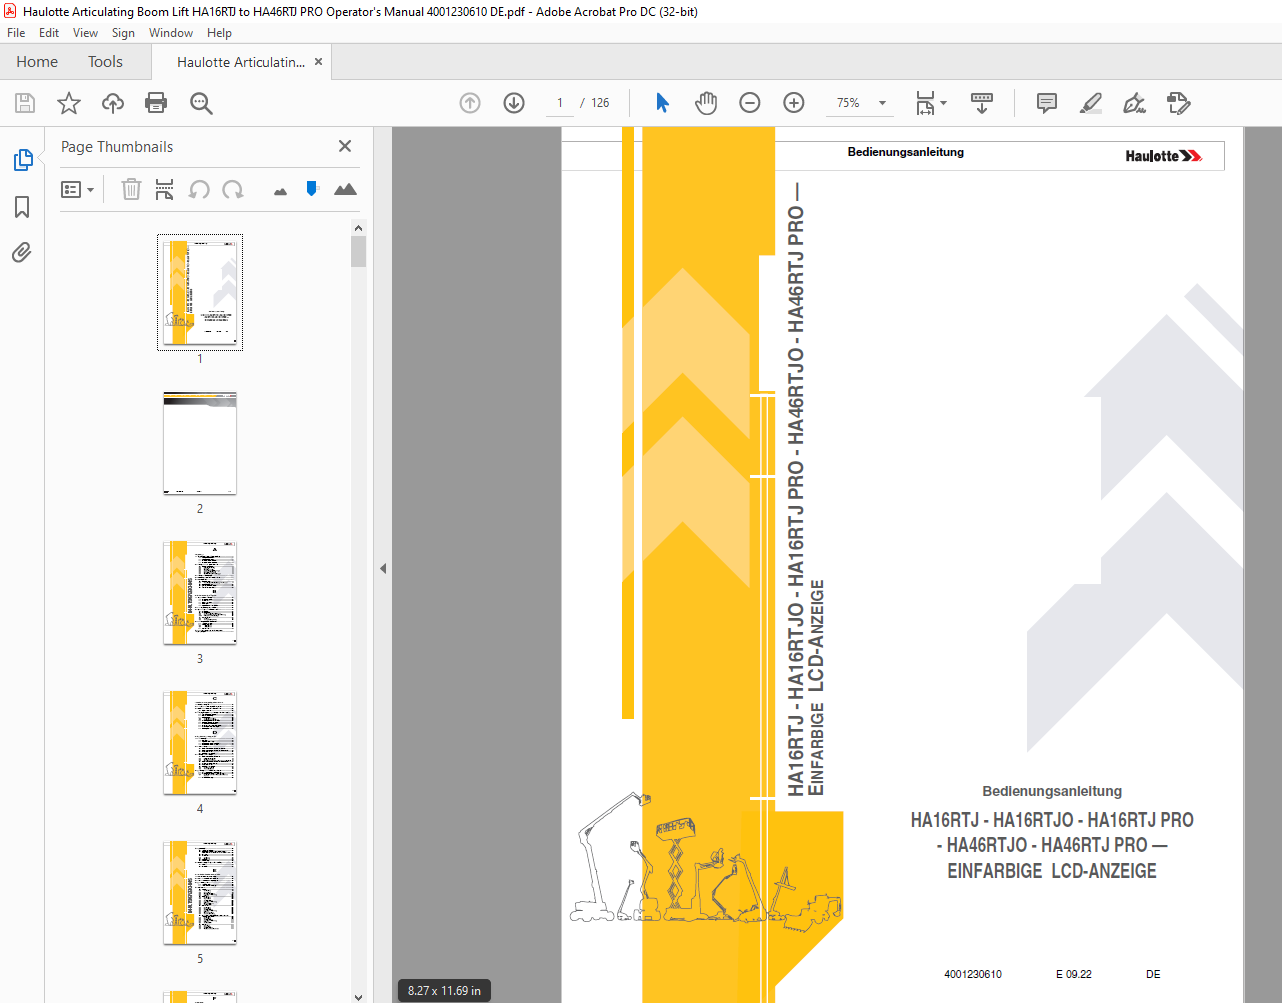Zoom in with the plus circle
Viewport: 1282px width, 1003px height.
[x=794, y=103]
